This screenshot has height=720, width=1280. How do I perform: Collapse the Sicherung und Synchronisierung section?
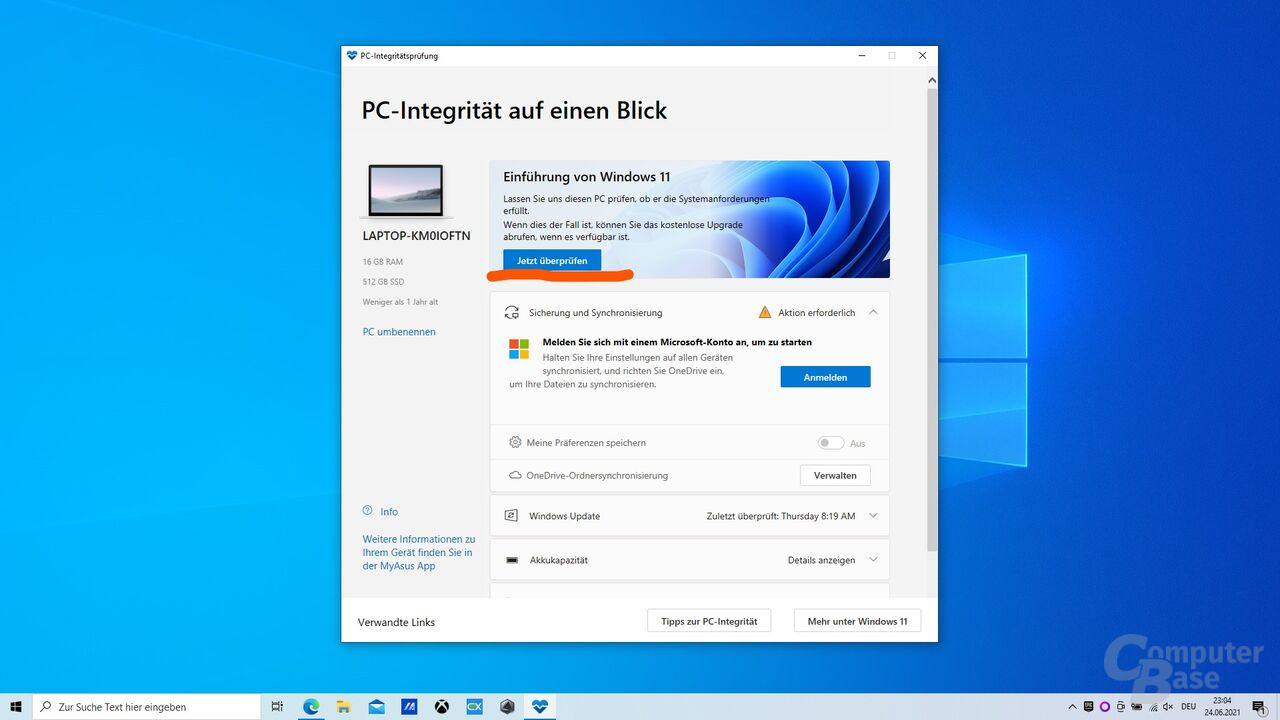click(872, 312)
